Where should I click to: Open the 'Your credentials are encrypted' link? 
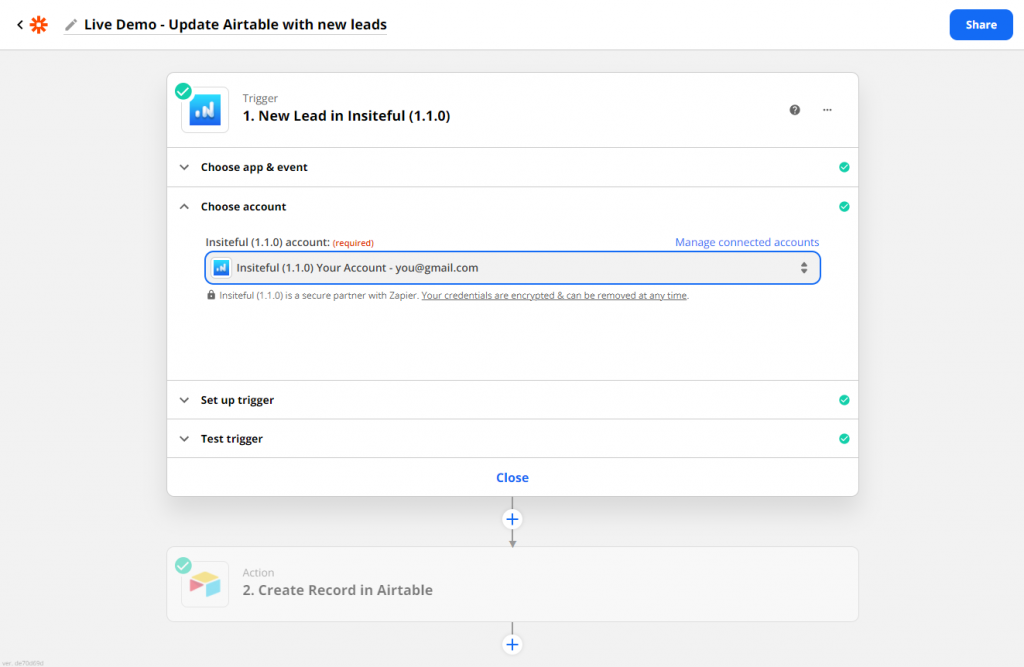[554, 295]
